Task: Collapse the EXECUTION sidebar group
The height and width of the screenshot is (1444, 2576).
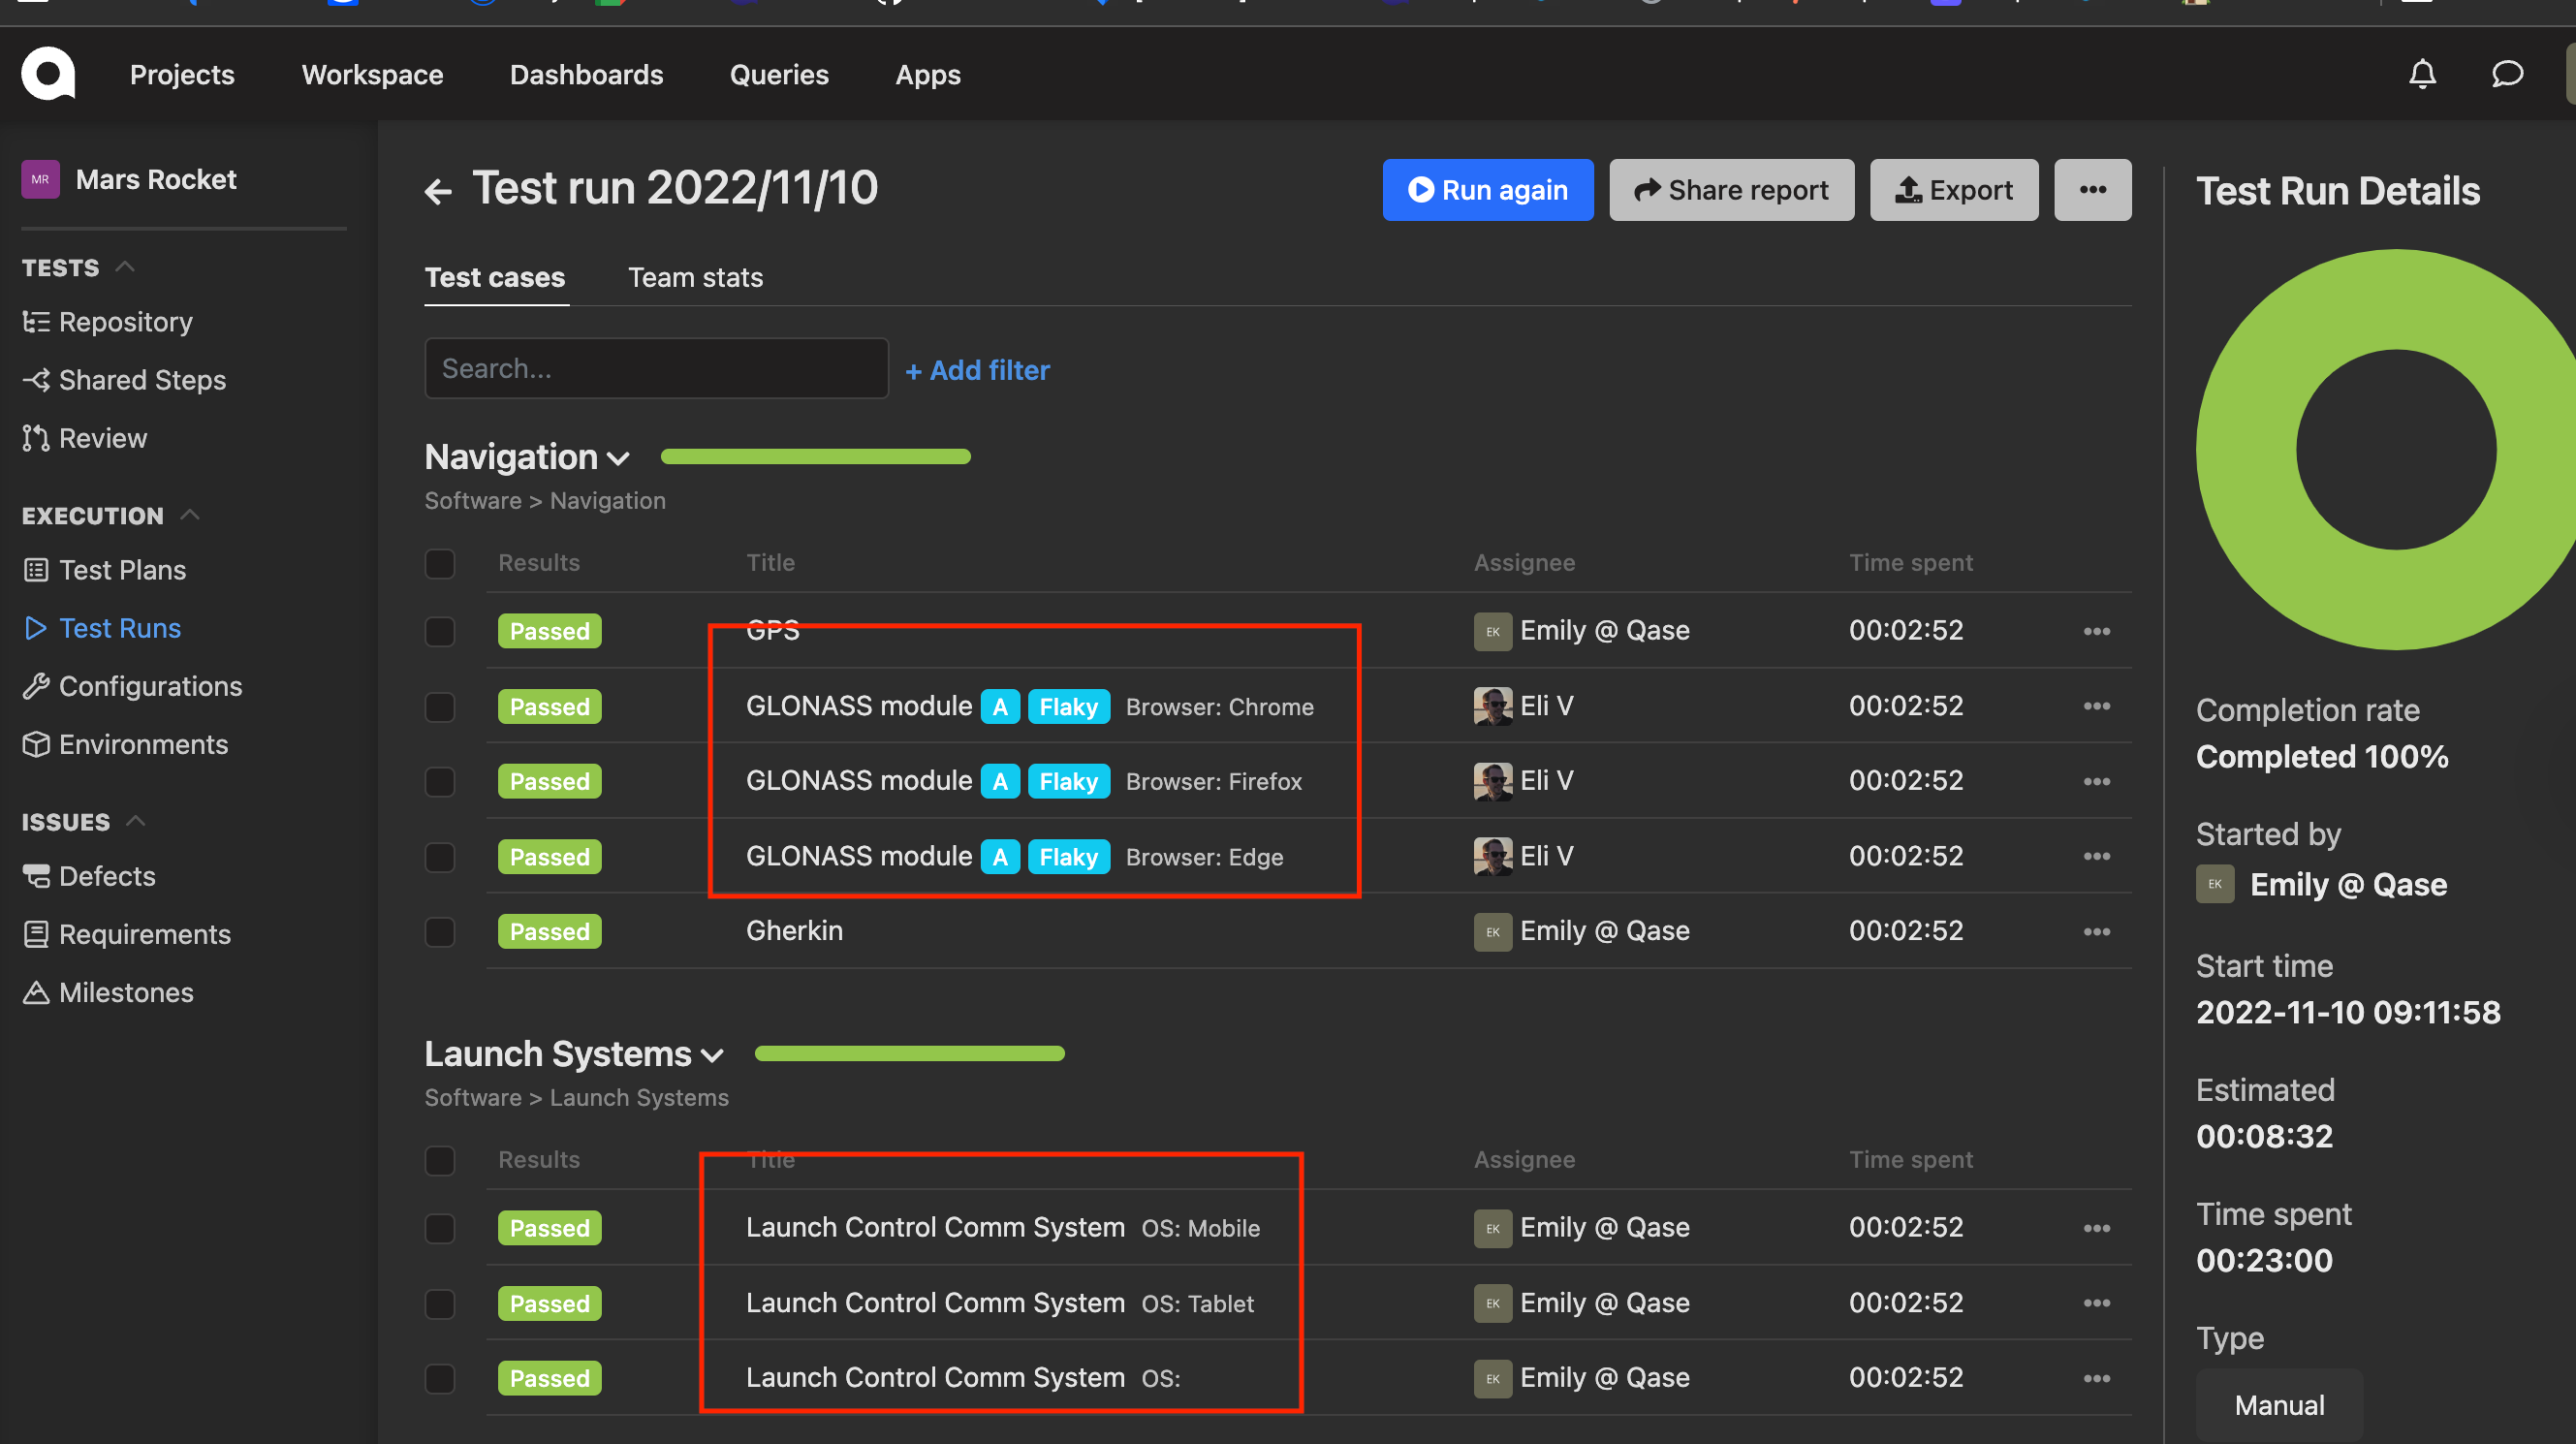Action: click(x=189, y=515)
